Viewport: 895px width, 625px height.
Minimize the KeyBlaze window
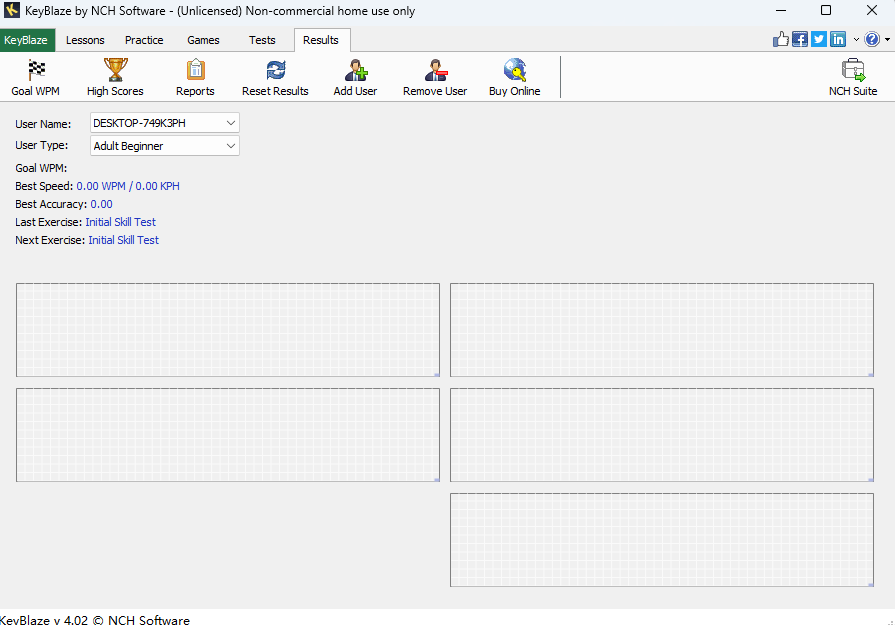coord(781,10)
